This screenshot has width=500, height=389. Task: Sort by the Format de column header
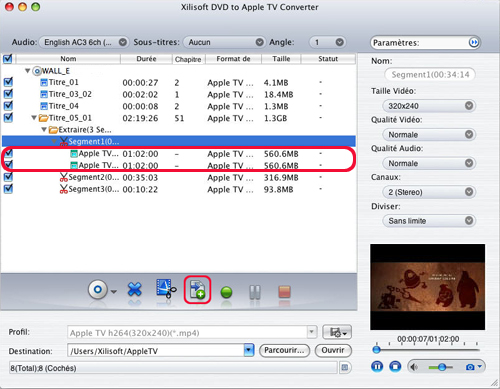(x=233, y=59)
